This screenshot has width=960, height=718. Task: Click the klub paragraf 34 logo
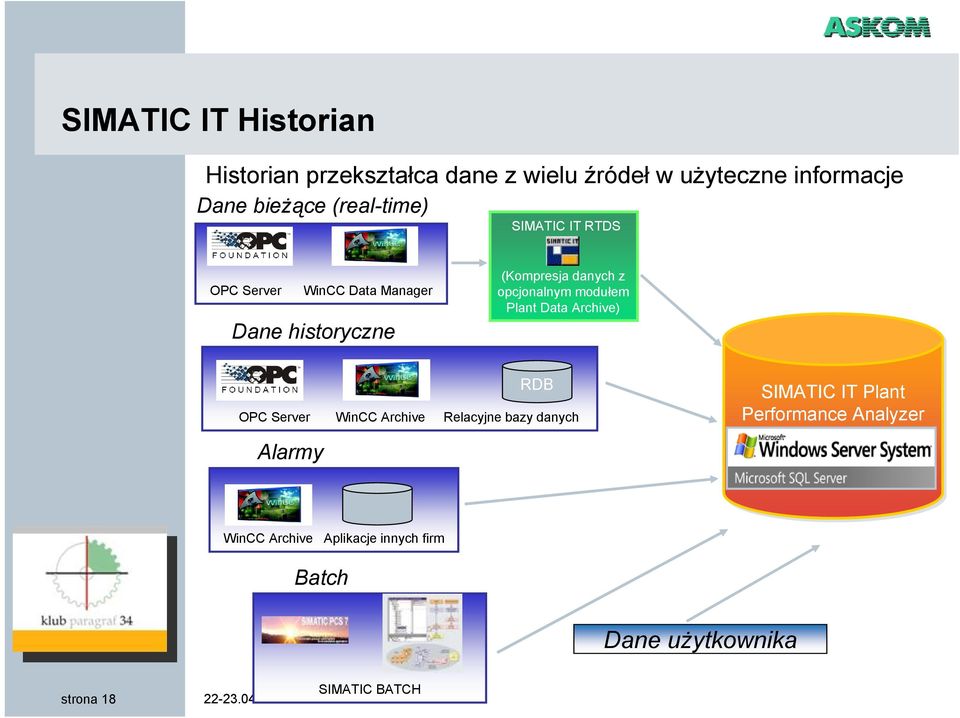pyautogui.click(x=89, y=591)
